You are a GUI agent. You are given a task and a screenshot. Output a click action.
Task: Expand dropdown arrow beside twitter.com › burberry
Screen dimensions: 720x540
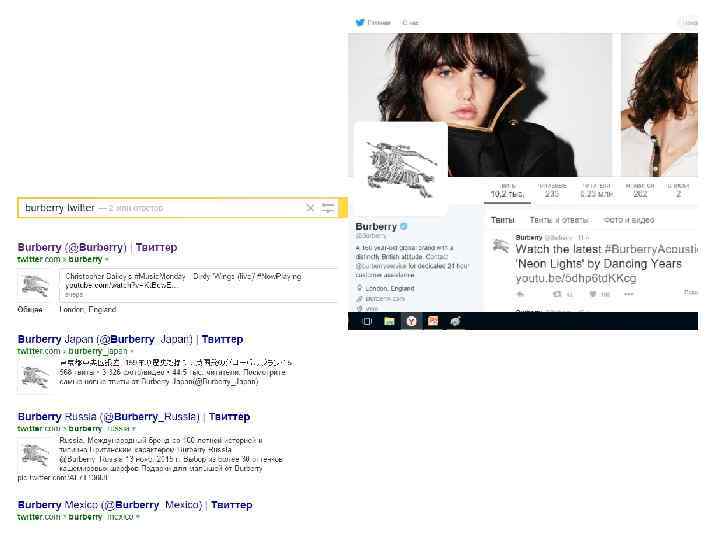coord(107,259)
